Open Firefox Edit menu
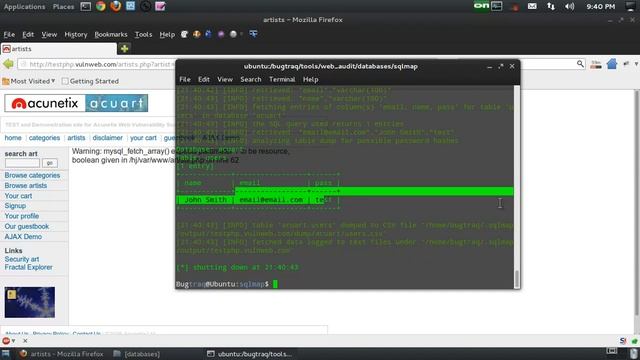Image resolution: width=640 pixels, height=360 pixels. coord(28,35)
